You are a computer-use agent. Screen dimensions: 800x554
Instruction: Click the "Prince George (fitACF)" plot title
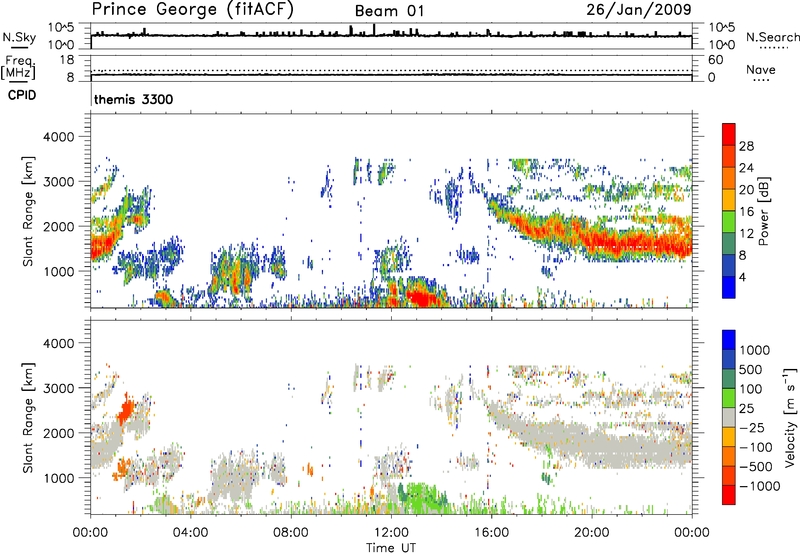coord(192,9)
